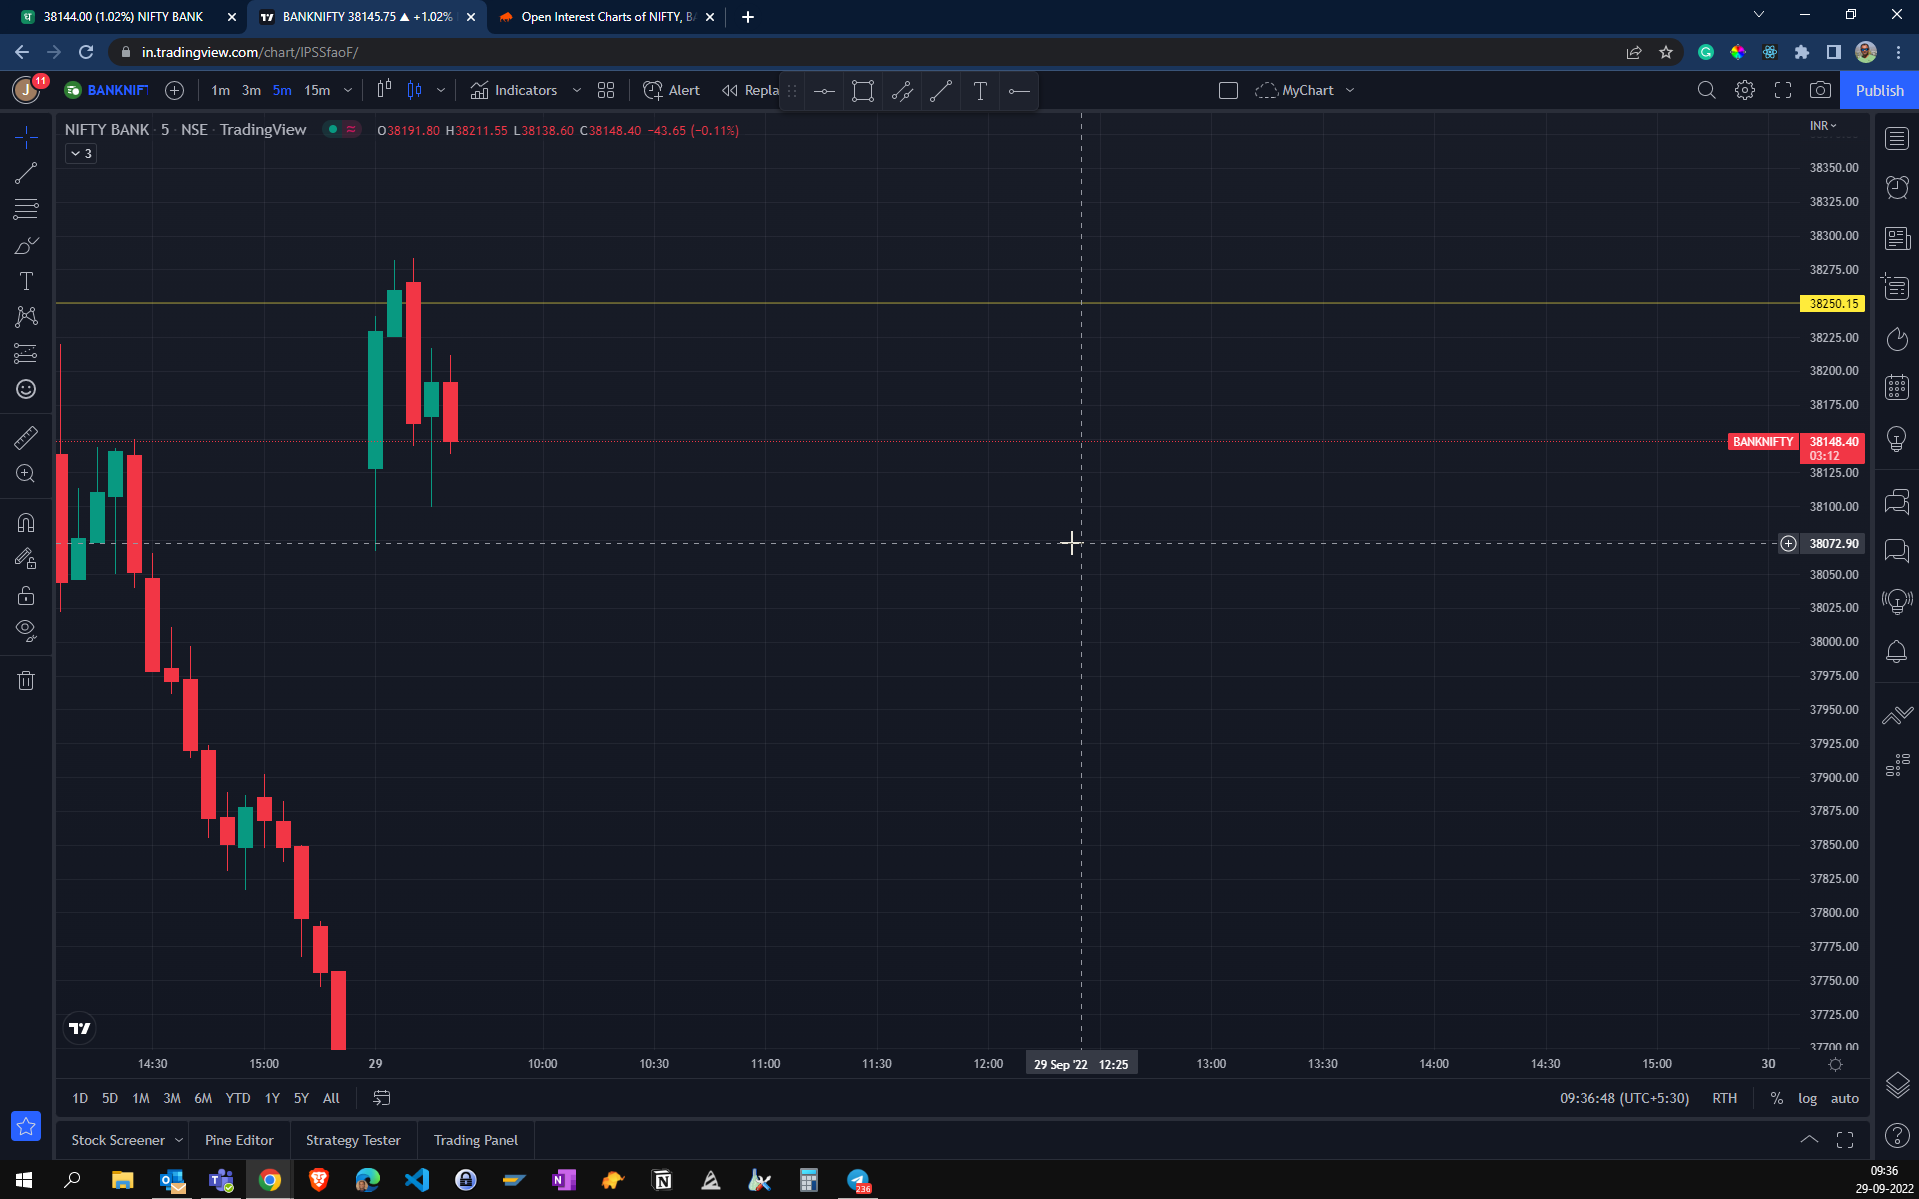Open chart settings gear icon
1919x1199 pixels.
tap(1744, 90)
